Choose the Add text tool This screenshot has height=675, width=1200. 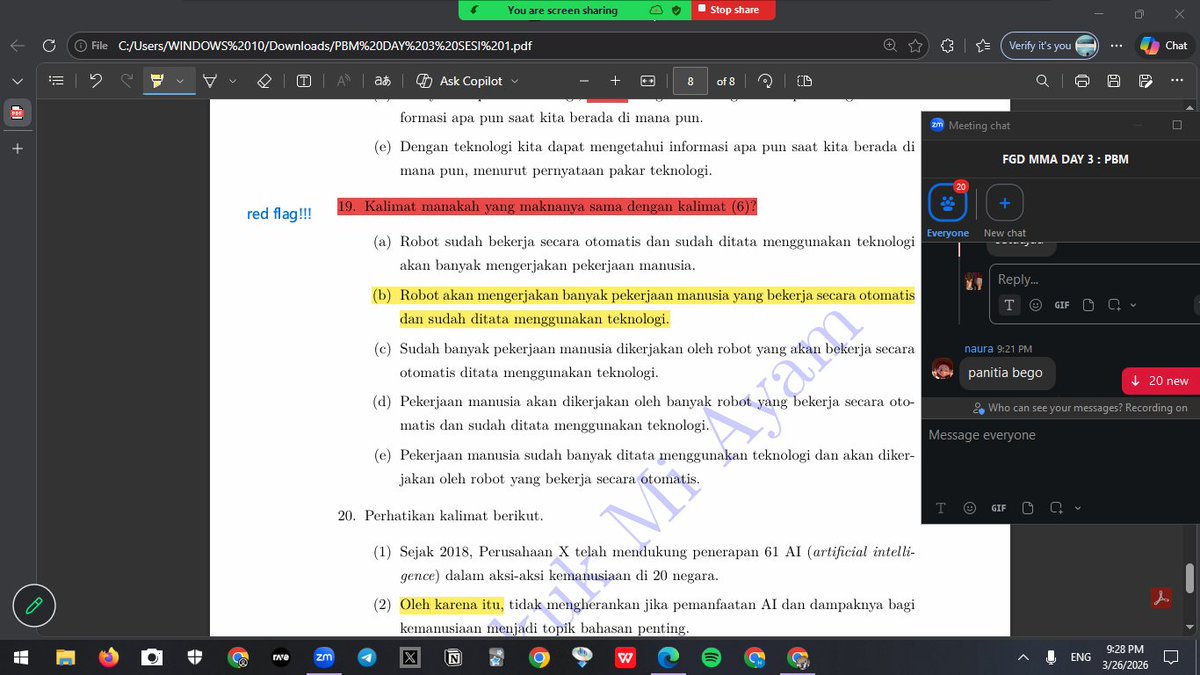point(304,81)
